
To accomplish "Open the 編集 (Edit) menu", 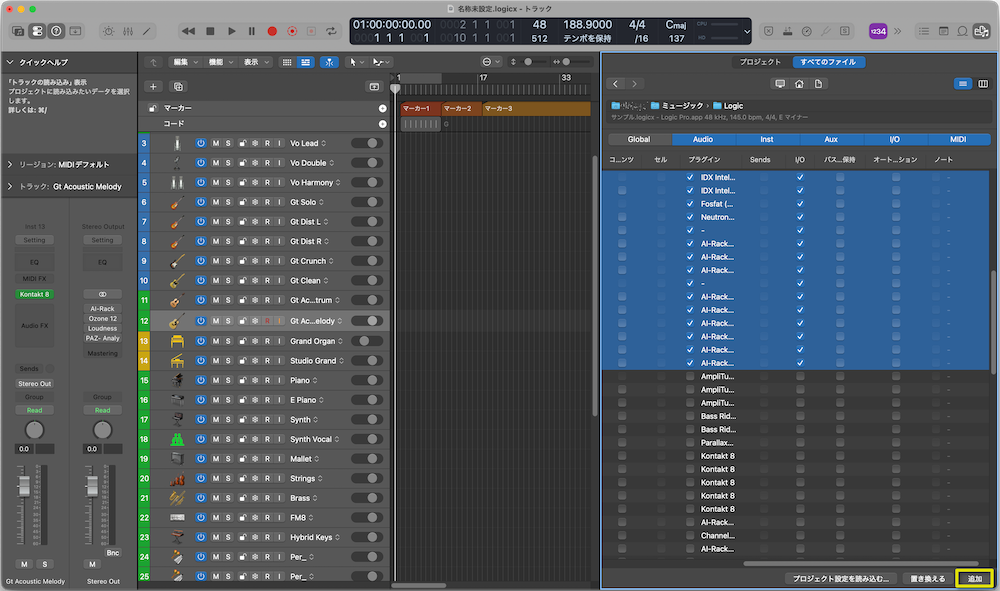I will click(186, 62).
